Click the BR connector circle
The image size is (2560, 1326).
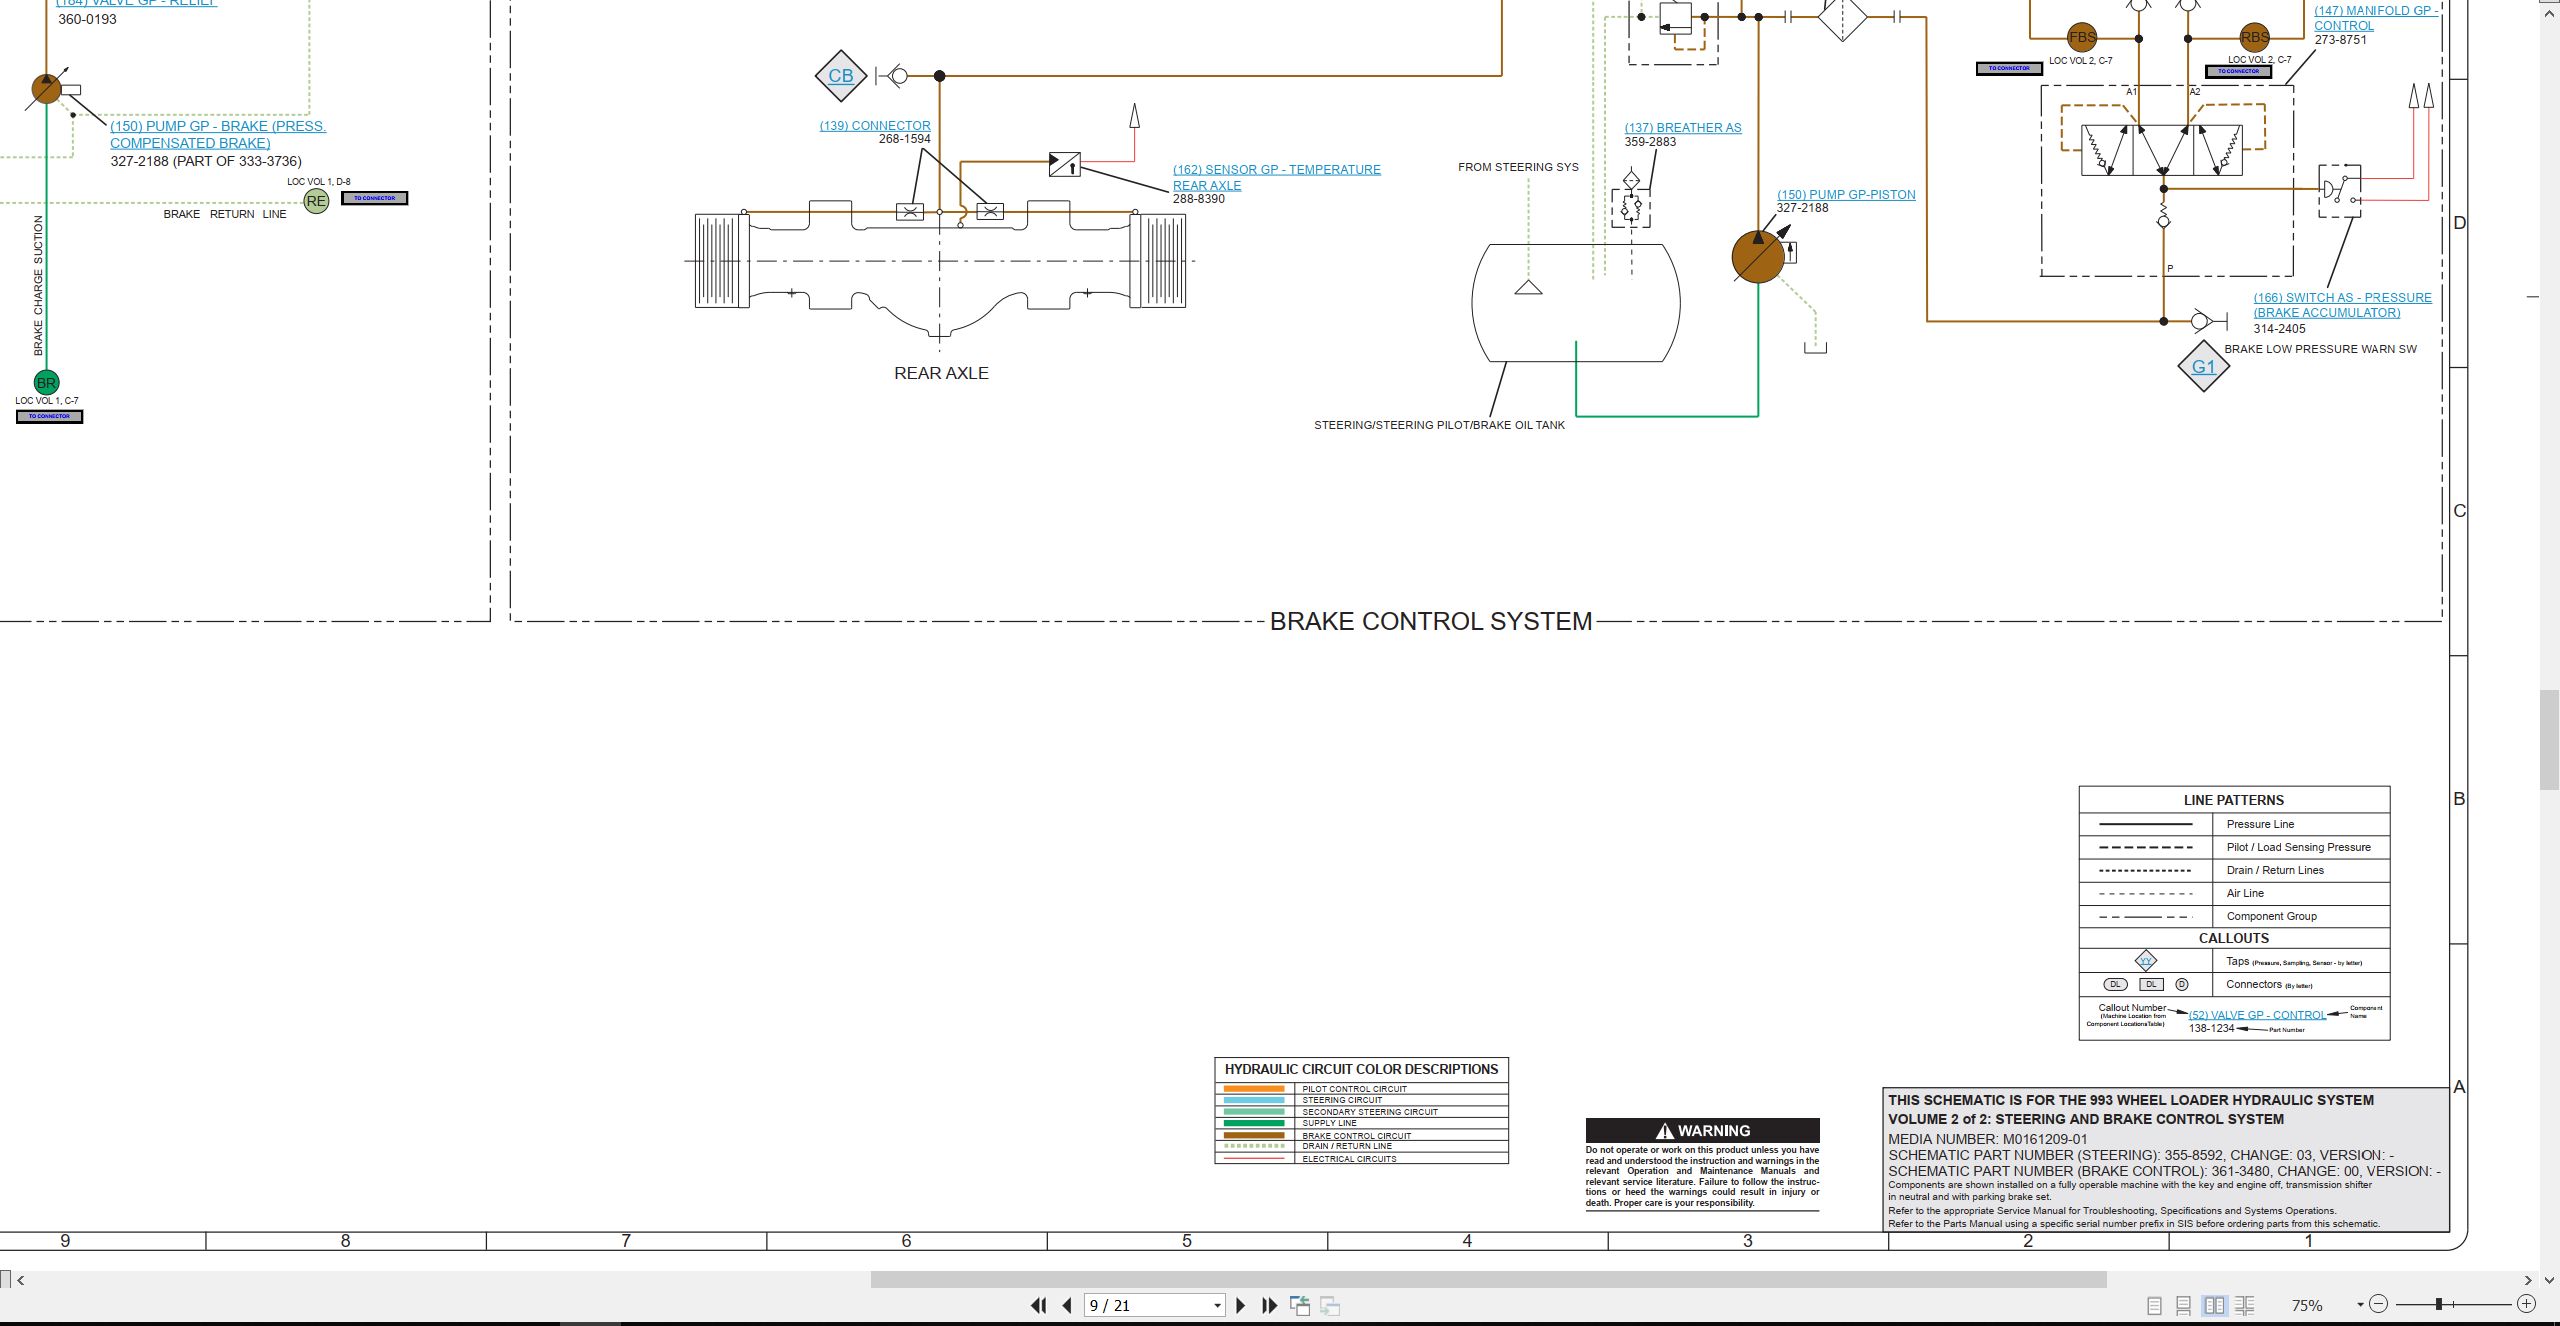[x=46, y=383]
